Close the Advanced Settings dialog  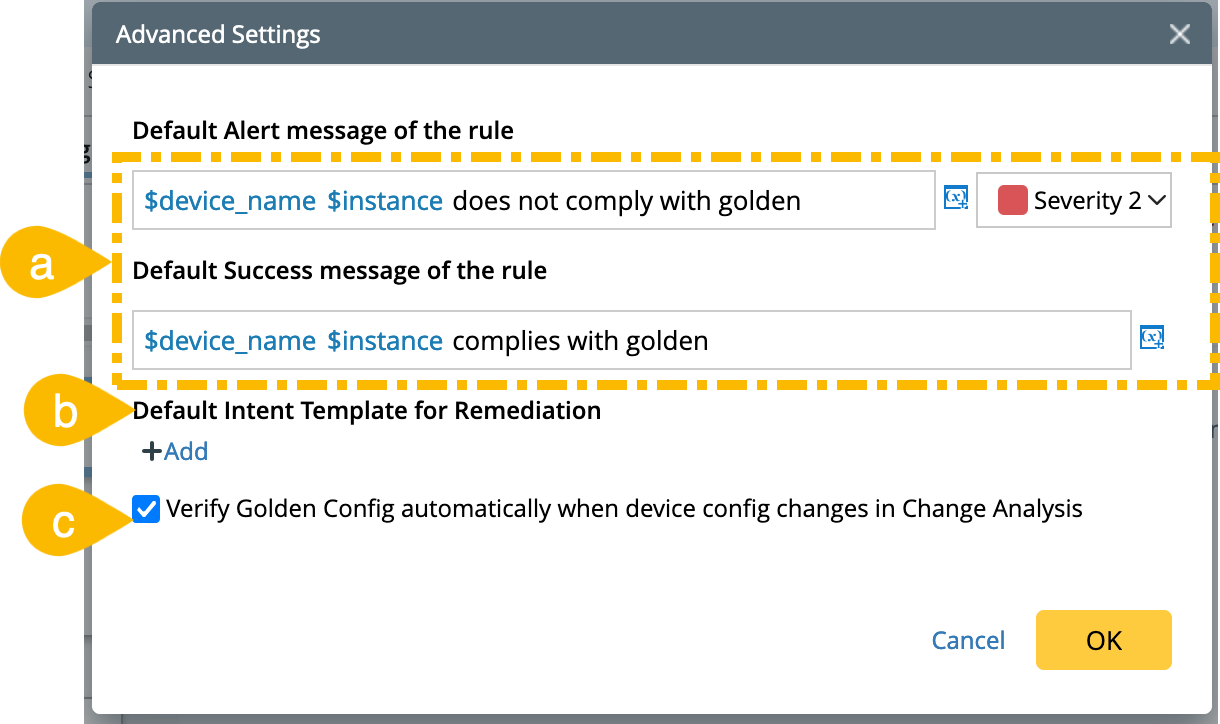click(1180, 35)
